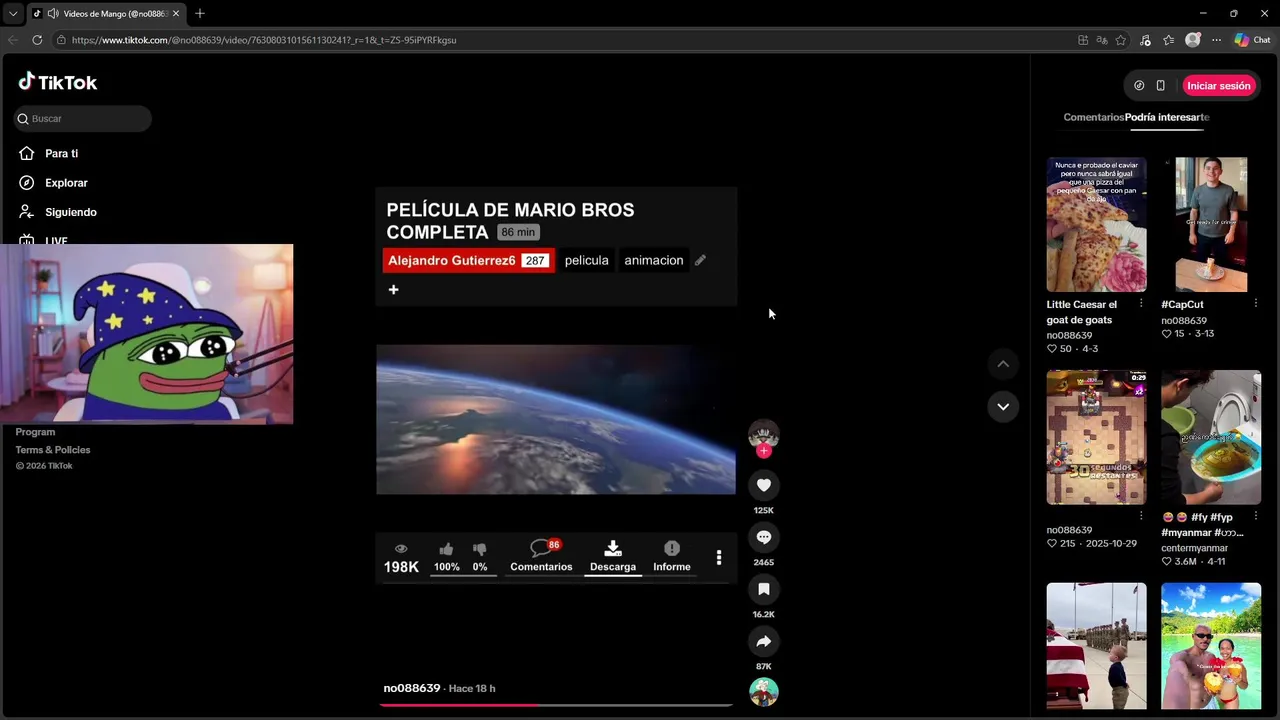1280x720 pixels.
Task: Open Alejandro Gutierrez6 uploader tag
Action: (x=468, y=260)
